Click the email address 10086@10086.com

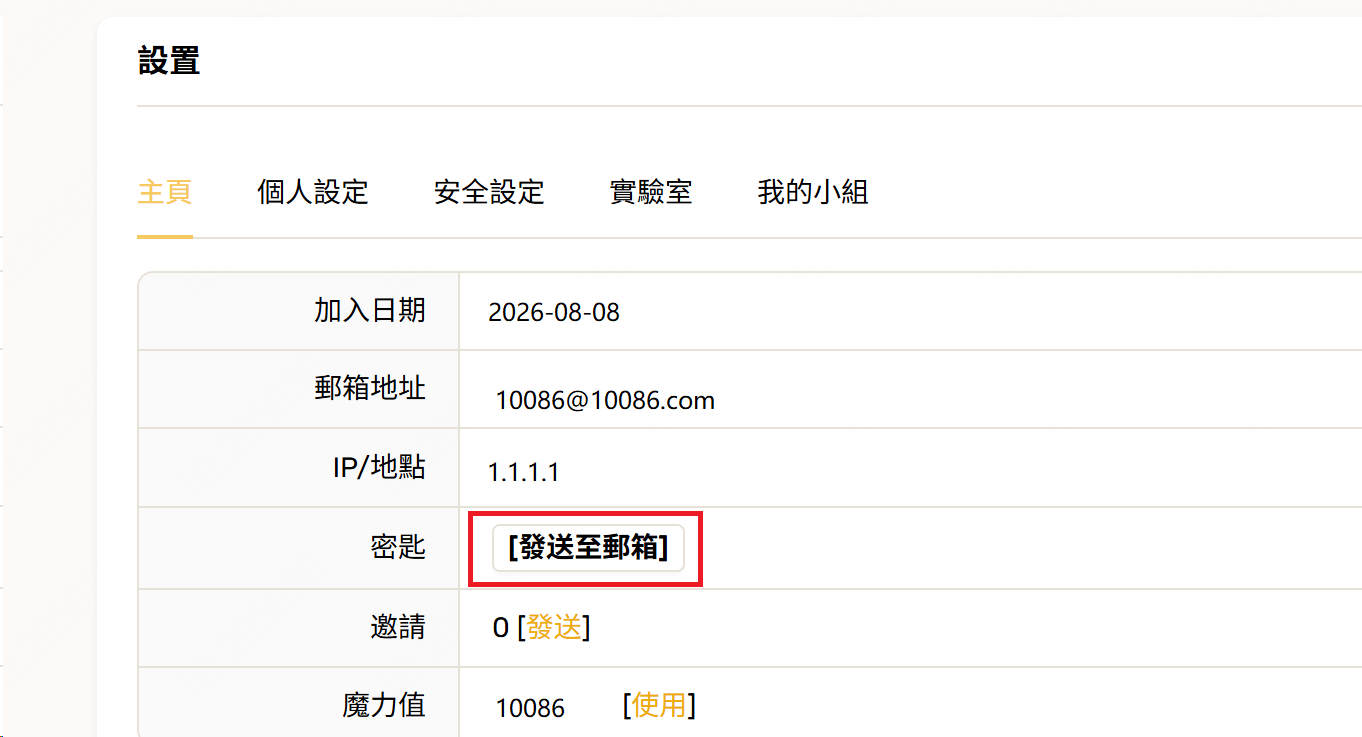point(605,401)
